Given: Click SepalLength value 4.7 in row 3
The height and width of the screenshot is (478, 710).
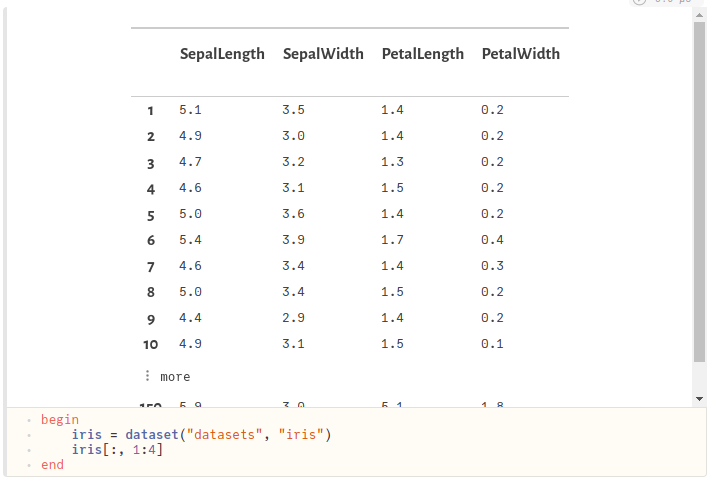Looking at the screenshot, I should point(190,162).
